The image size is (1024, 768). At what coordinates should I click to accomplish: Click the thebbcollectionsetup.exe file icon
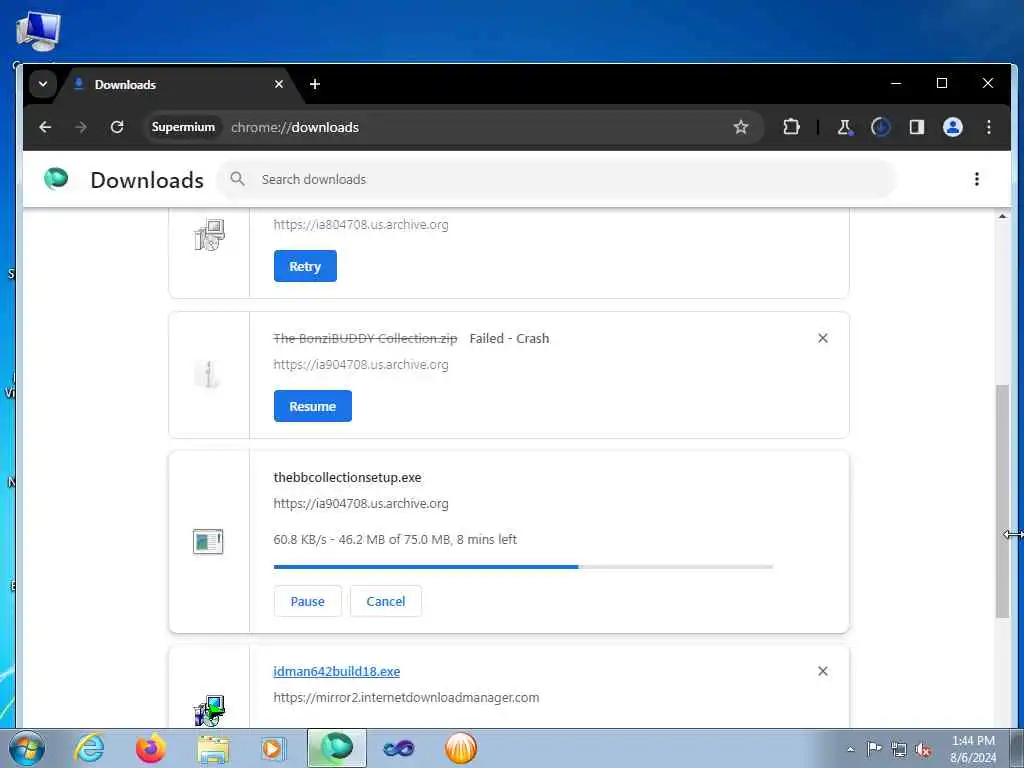(208, 541)
